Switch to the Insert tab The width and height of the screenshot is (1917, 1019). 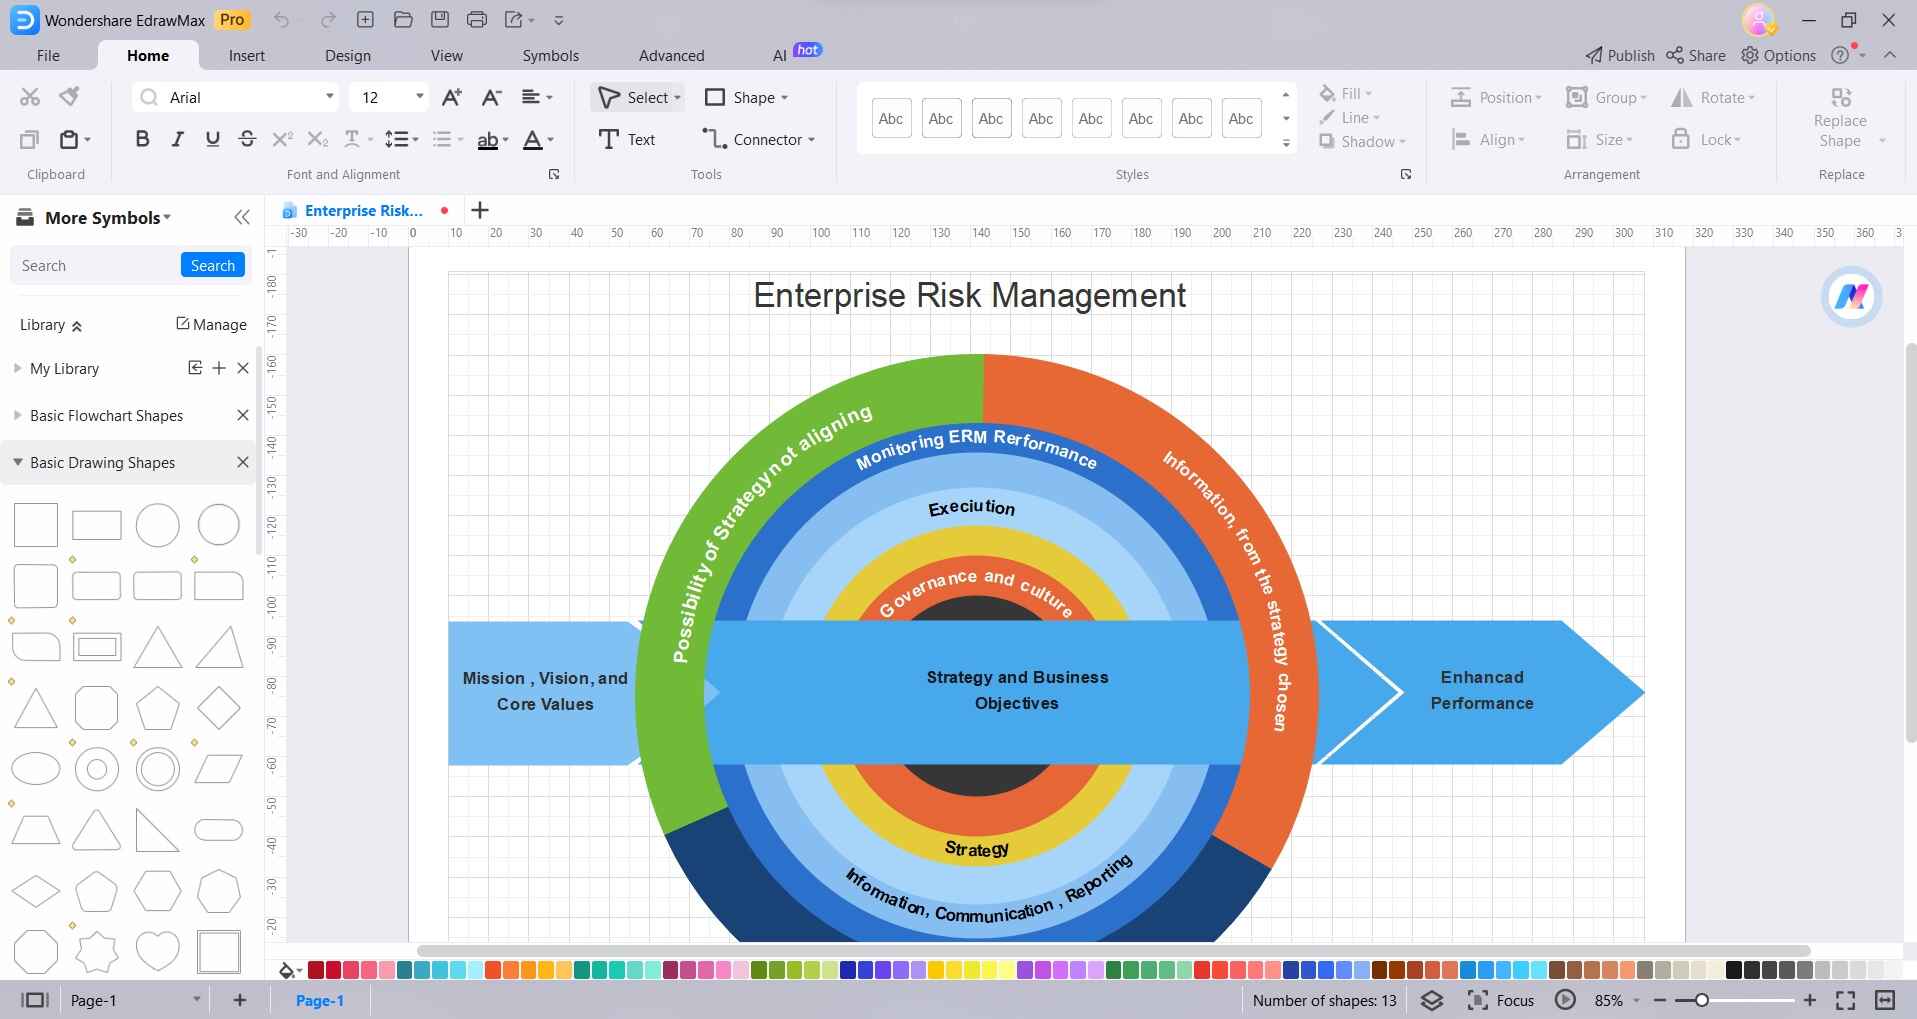247,56
